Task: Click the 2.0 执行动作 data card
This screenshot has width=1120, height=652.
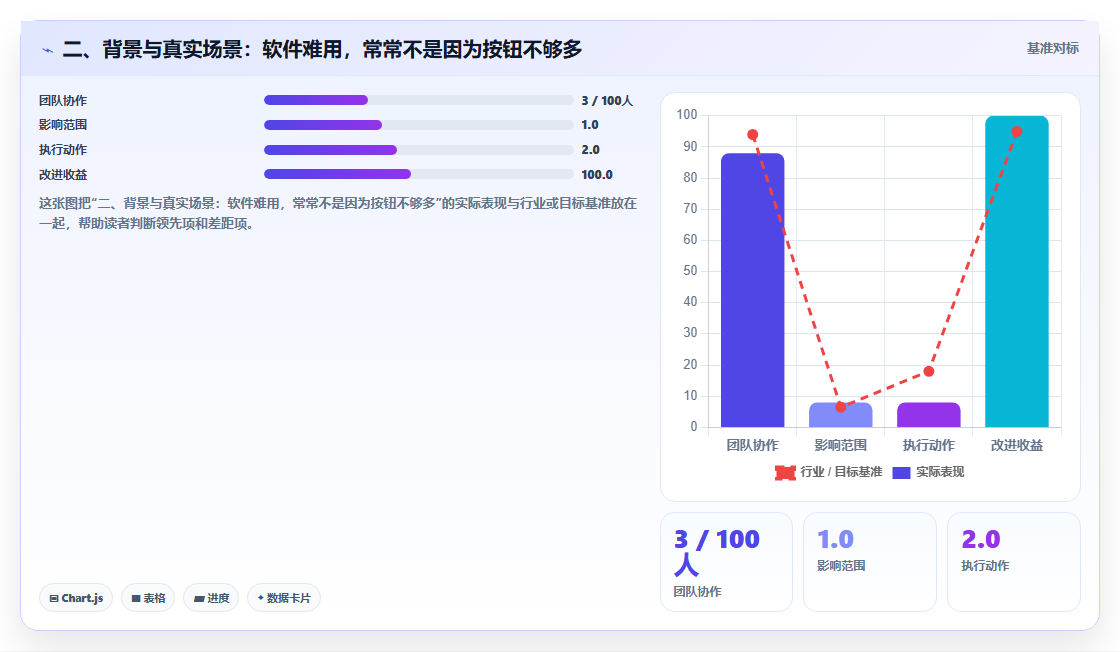Action: pyautogui.click(x=1014, y=562)
